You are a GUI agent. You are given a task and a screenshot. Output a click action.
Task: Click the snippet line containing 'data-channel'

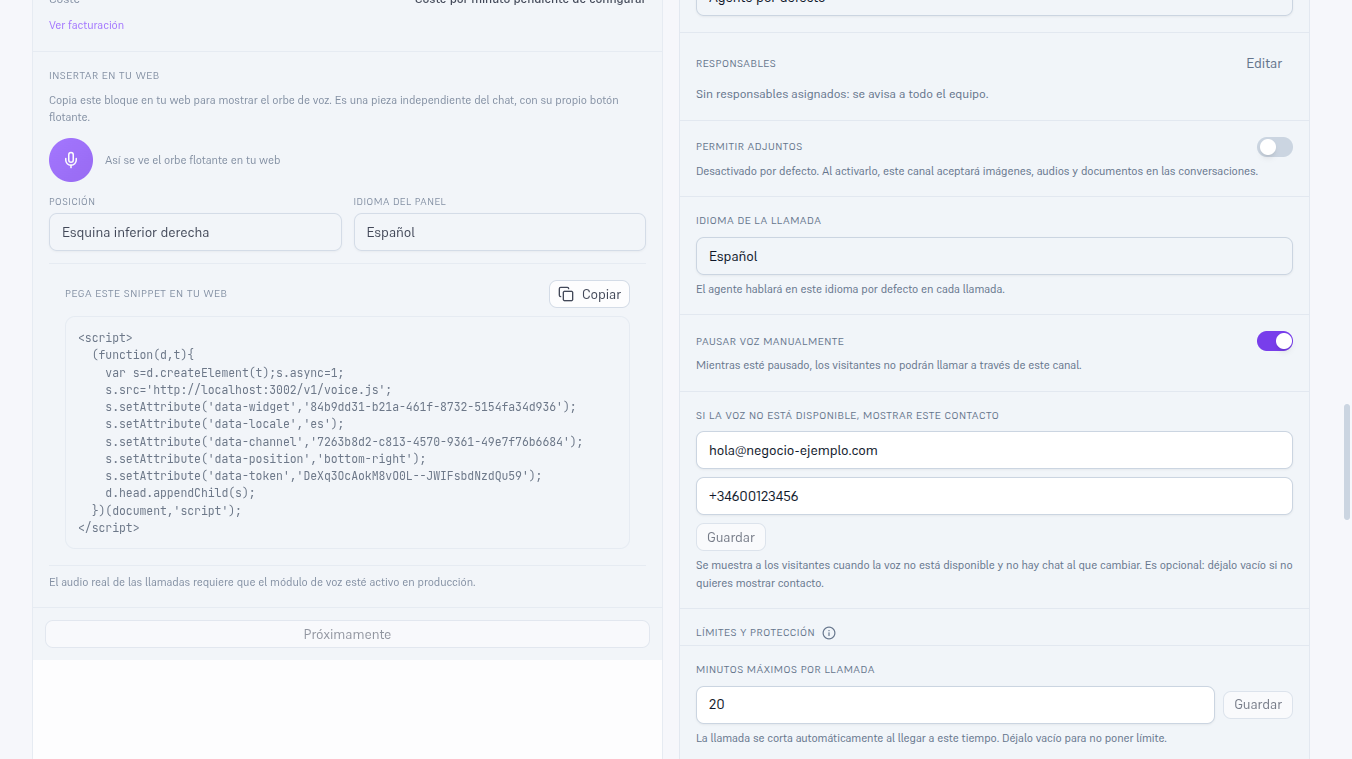[344, 441]
